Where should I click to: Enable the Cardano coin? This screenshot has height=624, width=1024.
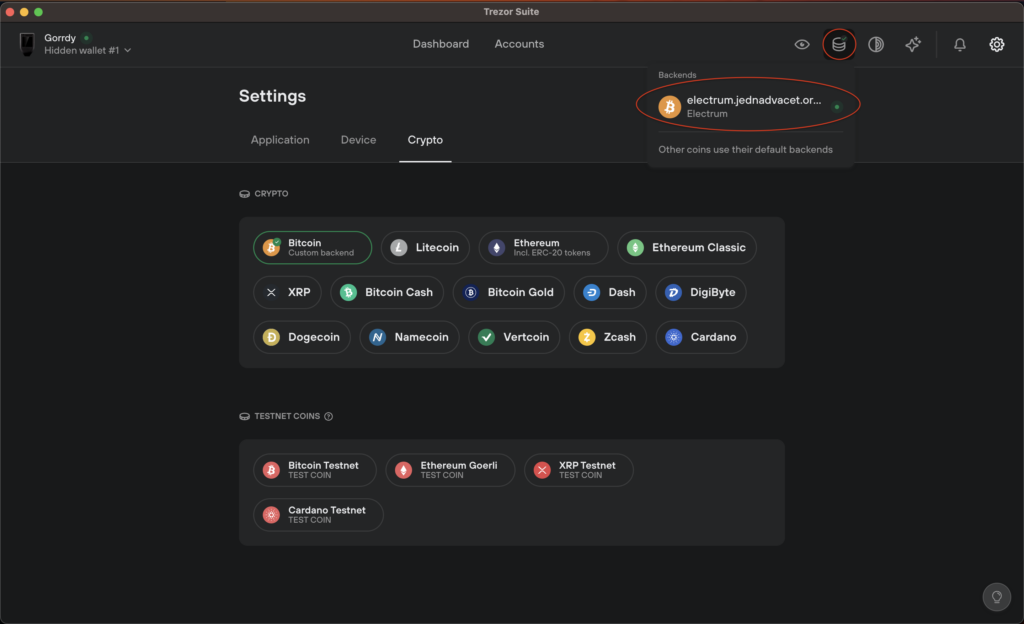coord(701,337)
